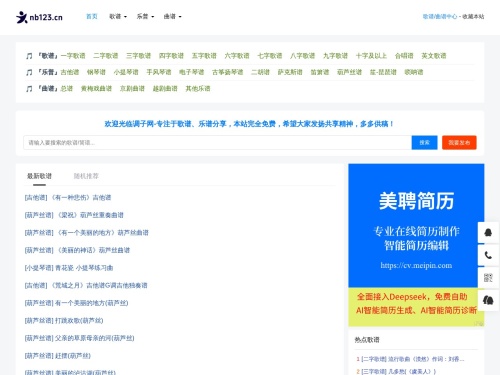Open the 打跳欢歌(葫芦丝) entry
The width and height of the screenshot is (500, 375).
(64, 321)
